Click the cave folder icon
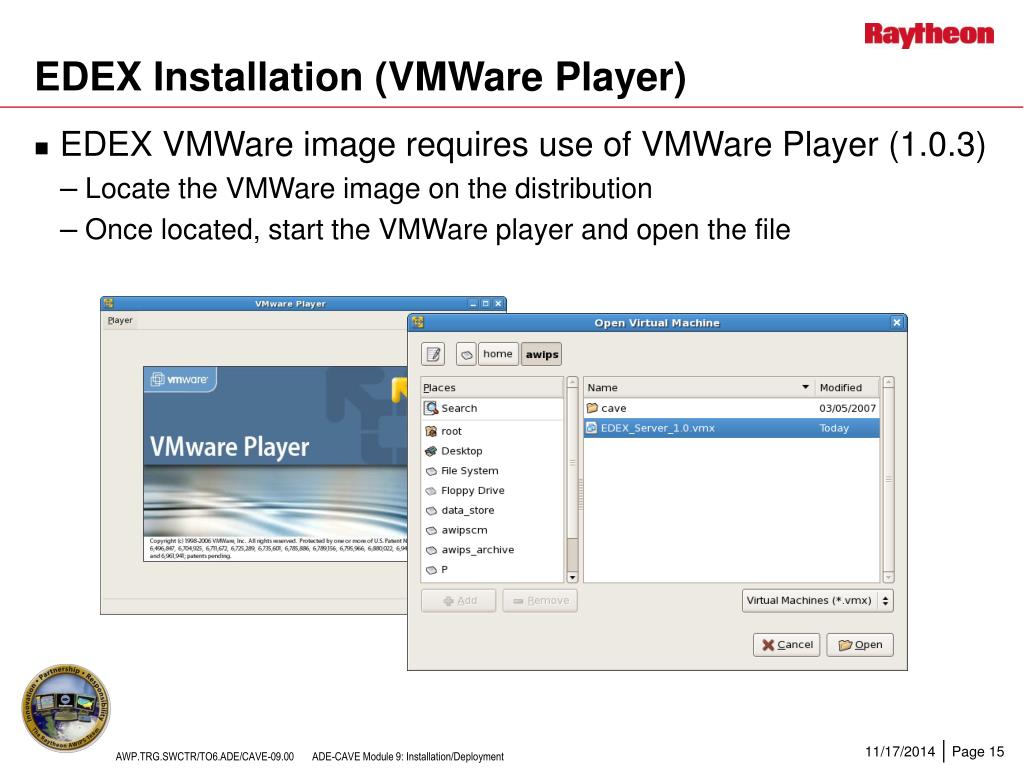Viewport: 1024px width, 768px height. (592, 408)
